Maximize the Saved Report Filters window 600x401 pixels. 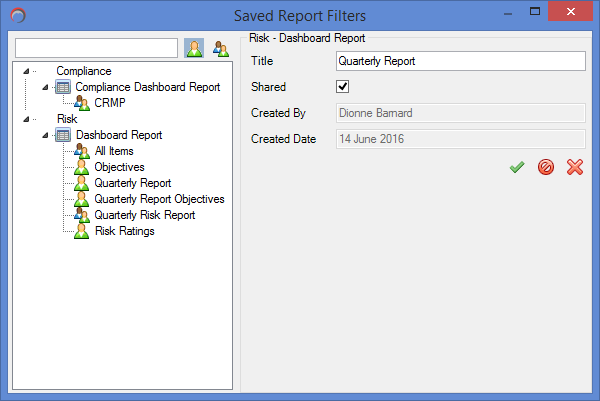point(535,12)
